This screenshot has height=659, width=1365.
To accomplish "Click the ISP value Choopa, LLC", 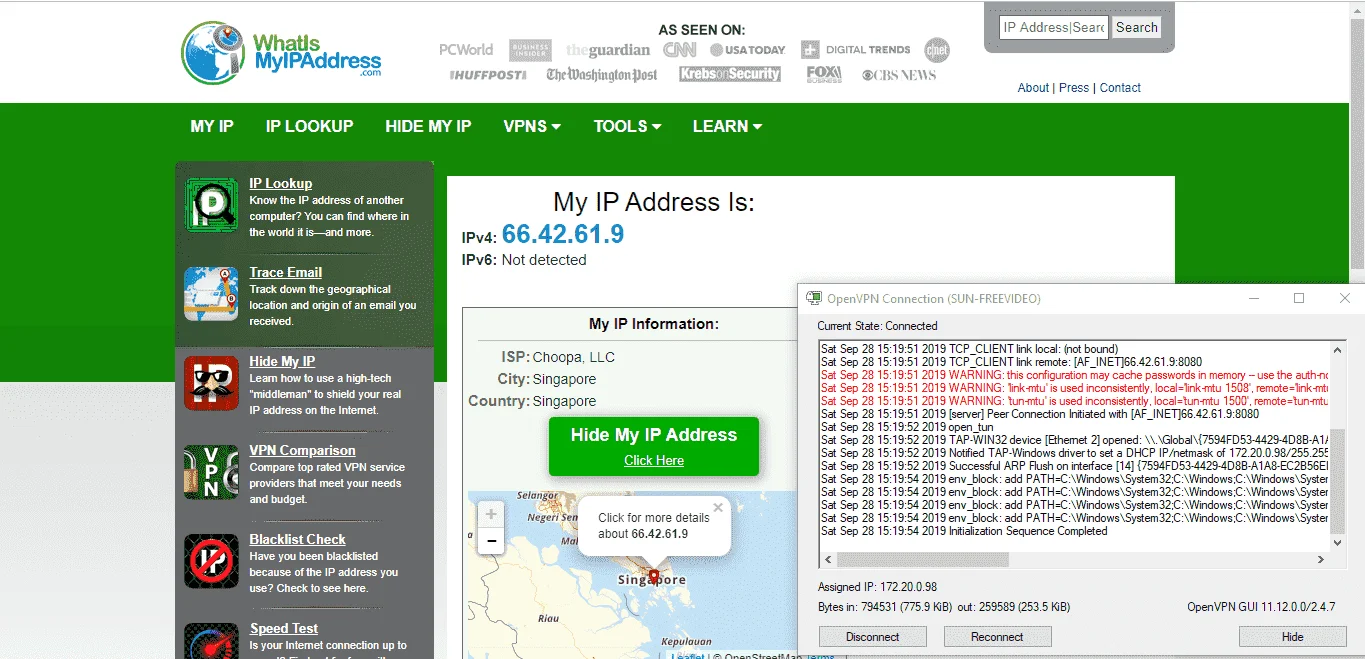I will pos(574,357).
